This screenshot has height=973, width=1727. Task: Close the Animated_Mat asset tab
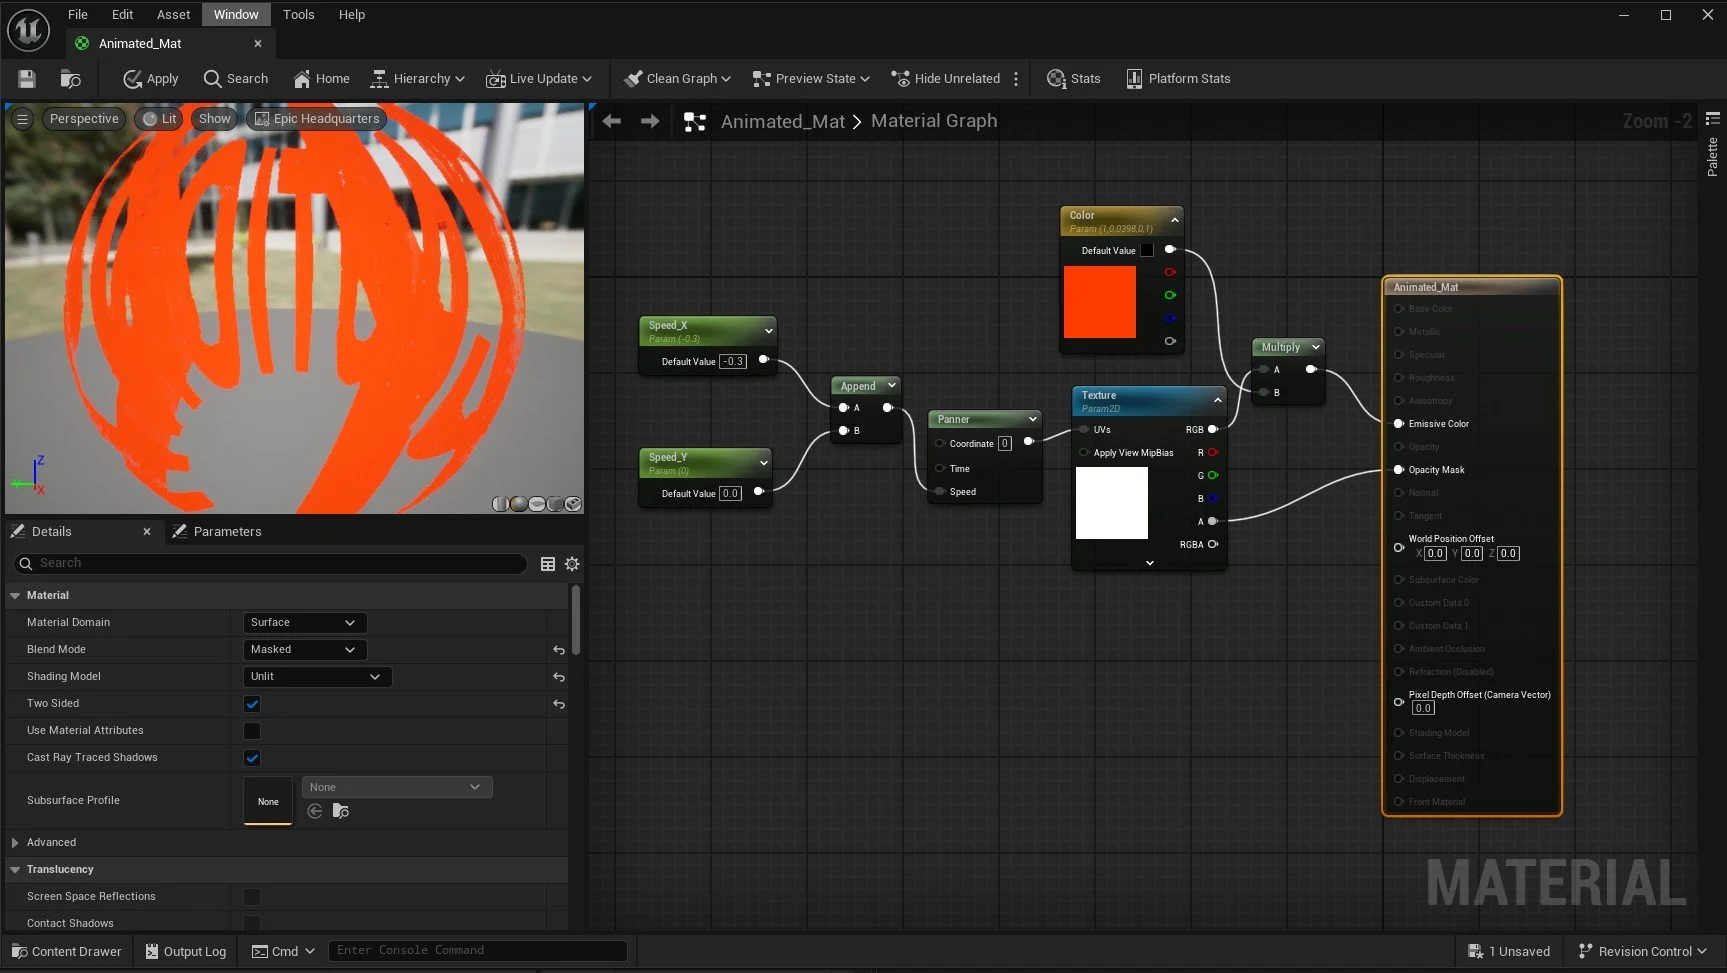(258, 43)
